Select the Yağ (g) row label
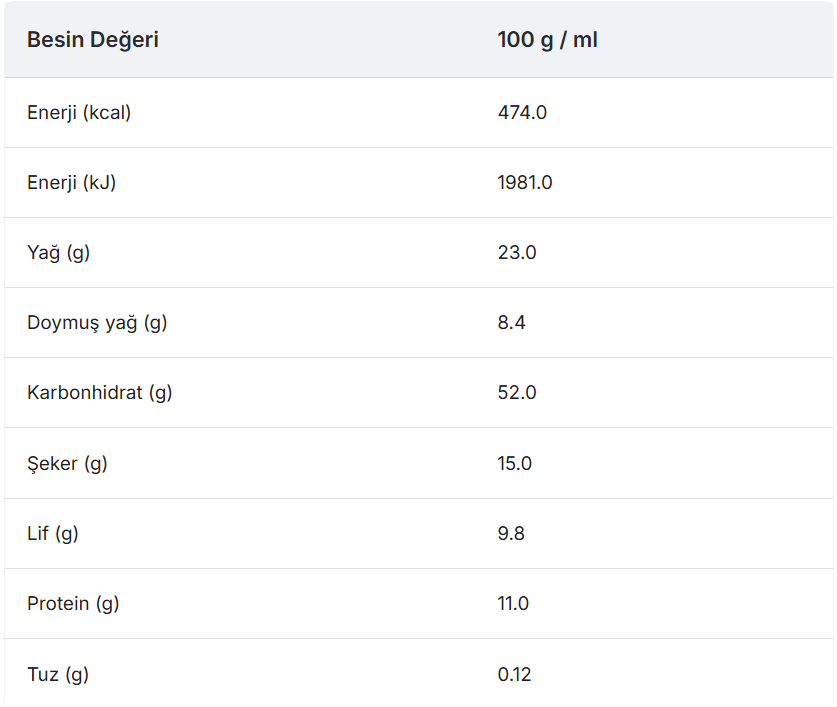The image size is (837, 707). pyautogui.click(x=58, y=252)
